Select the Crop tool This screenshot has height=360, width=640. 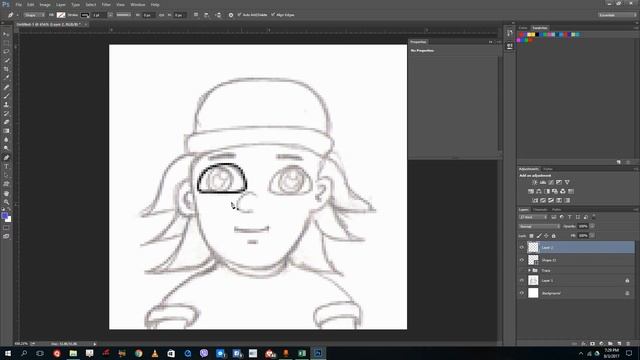click(6, 69)
